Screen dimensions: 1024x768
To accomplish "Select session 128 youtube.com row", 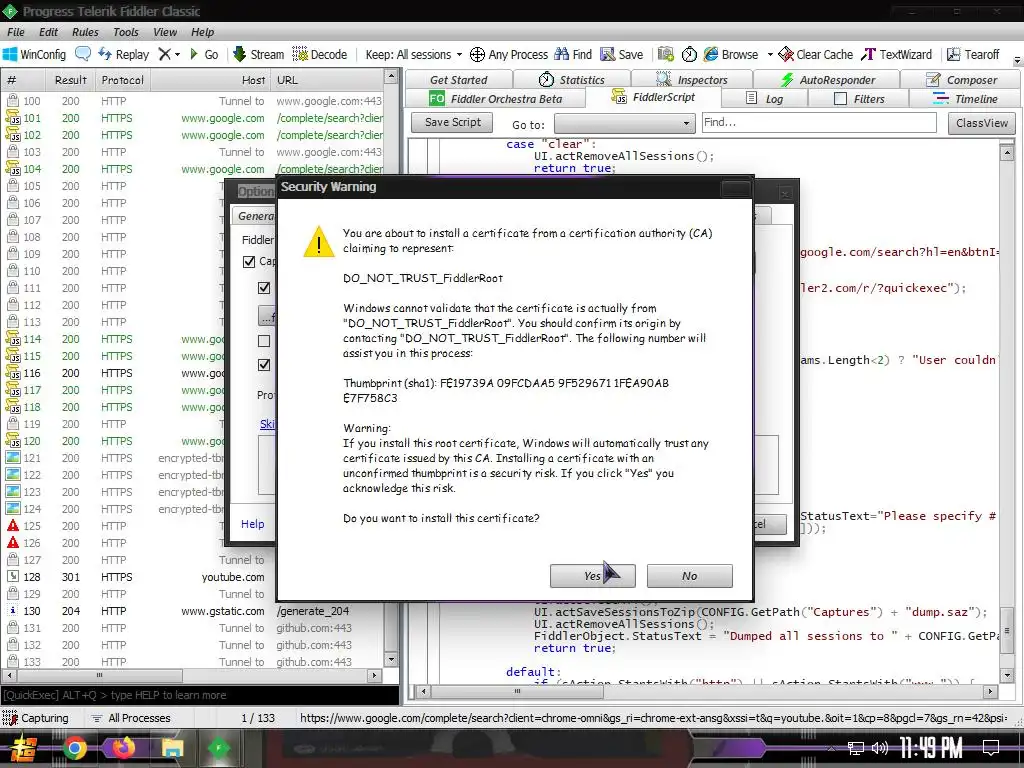I will tap(193, 577).
